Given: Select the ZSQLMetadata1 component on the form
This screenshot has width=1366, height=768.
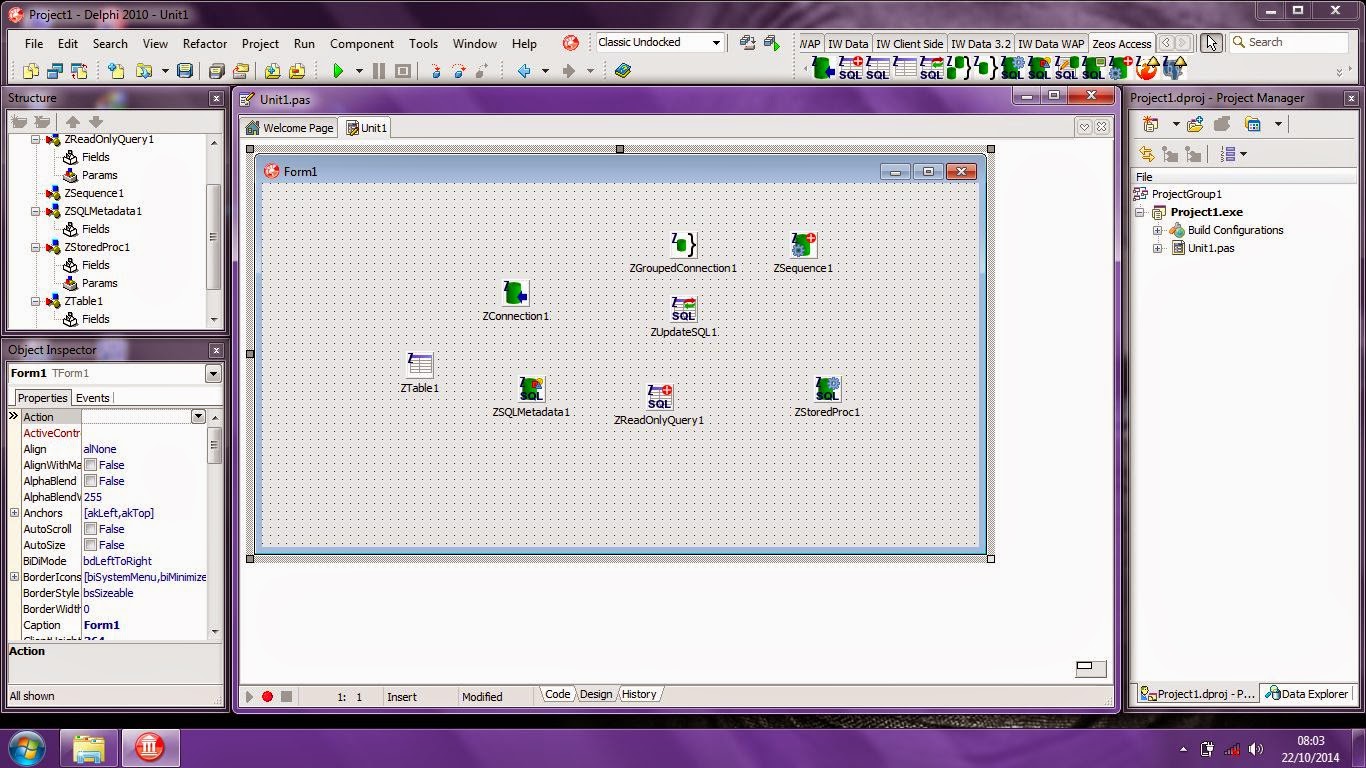Looking at the screenshot, I should [531, 389].
